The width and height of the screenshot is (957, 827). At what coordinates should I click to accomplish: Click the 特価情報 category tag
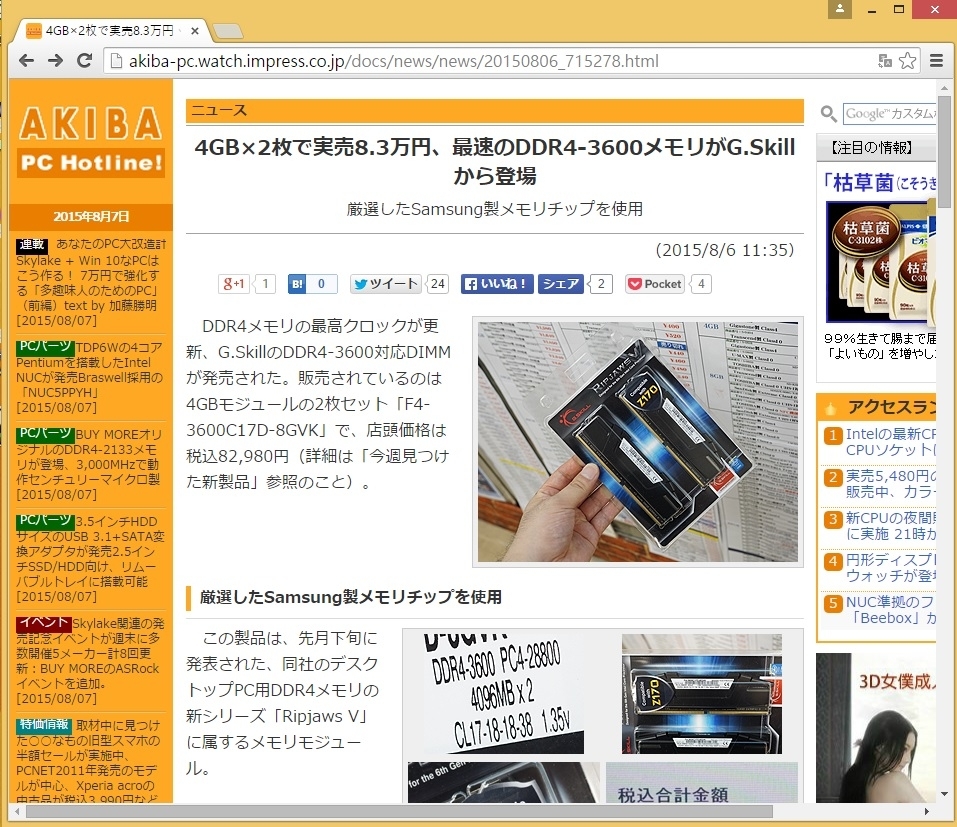[44, 725]
